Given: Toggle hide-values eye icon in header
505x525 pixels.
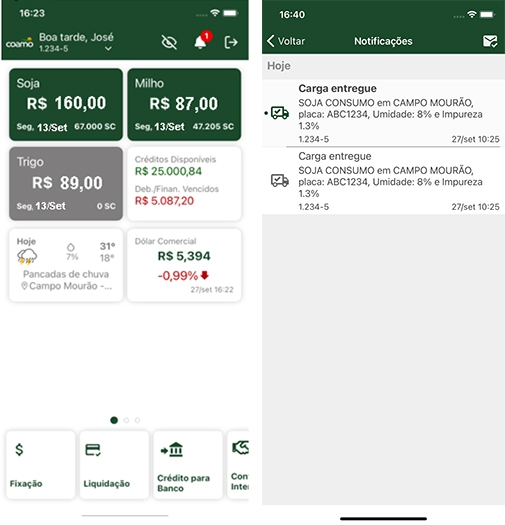Looking at the screenshot, I should coord(169,42).
